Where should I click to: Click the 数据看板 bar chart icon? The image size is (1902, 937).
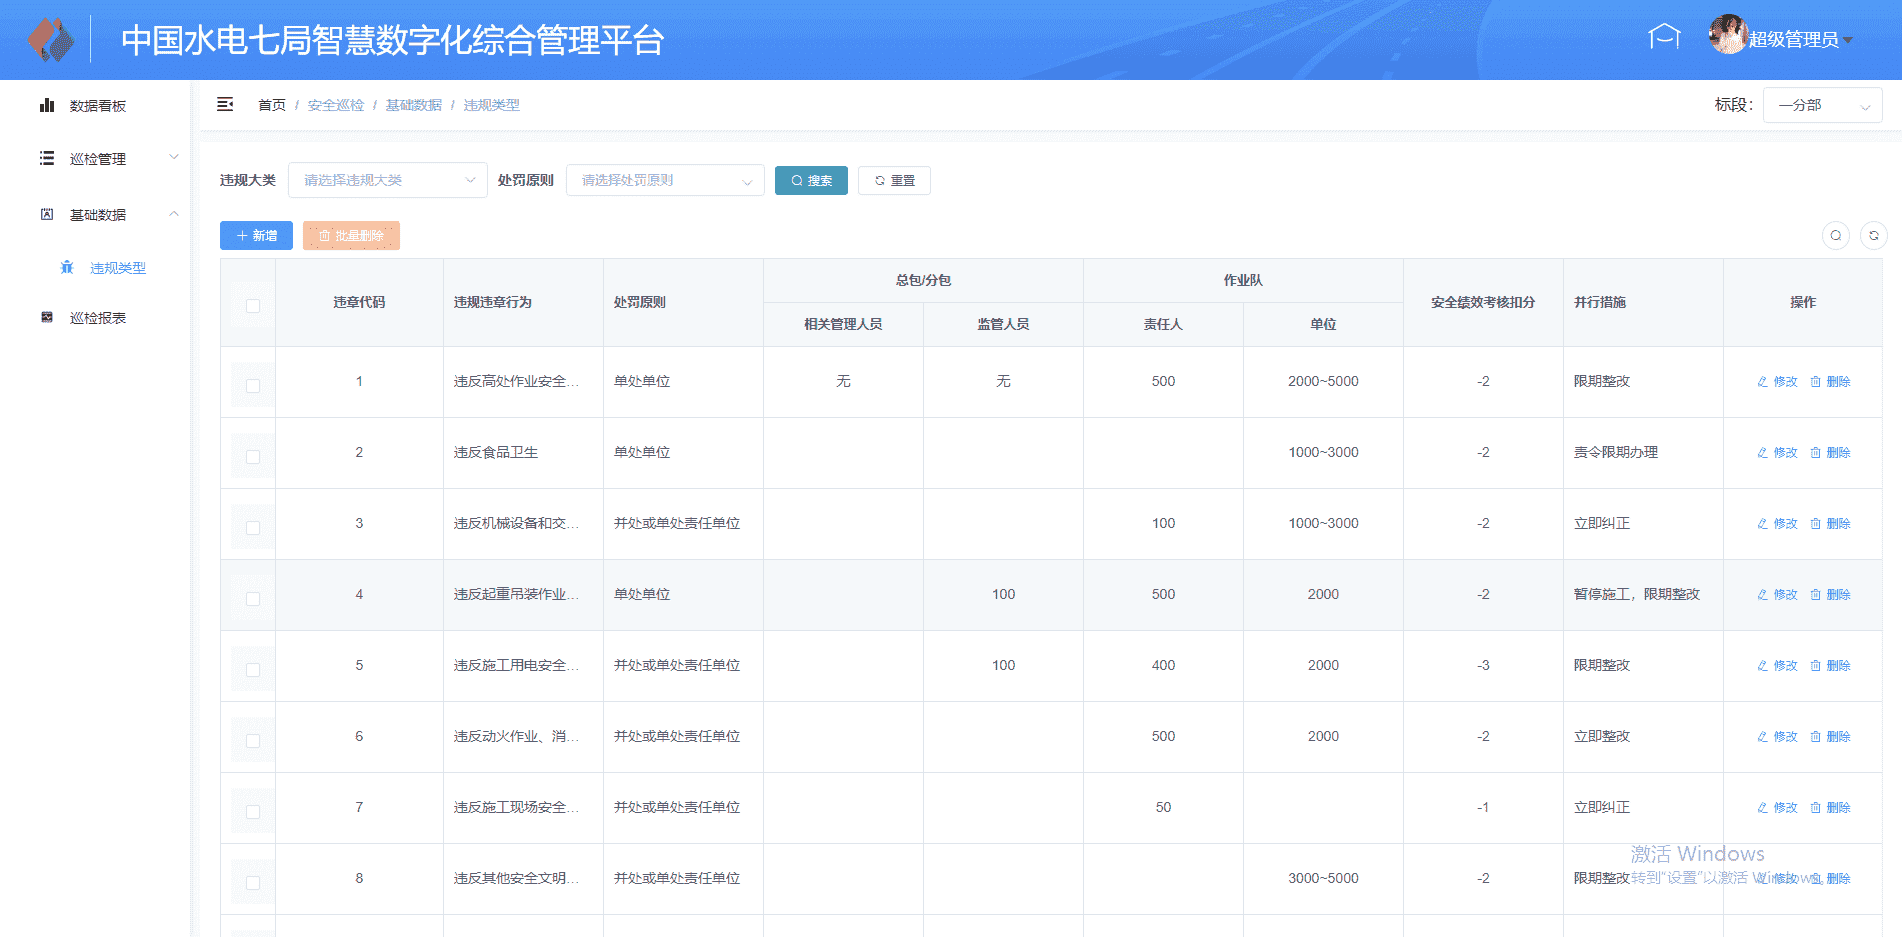(47, 106)
